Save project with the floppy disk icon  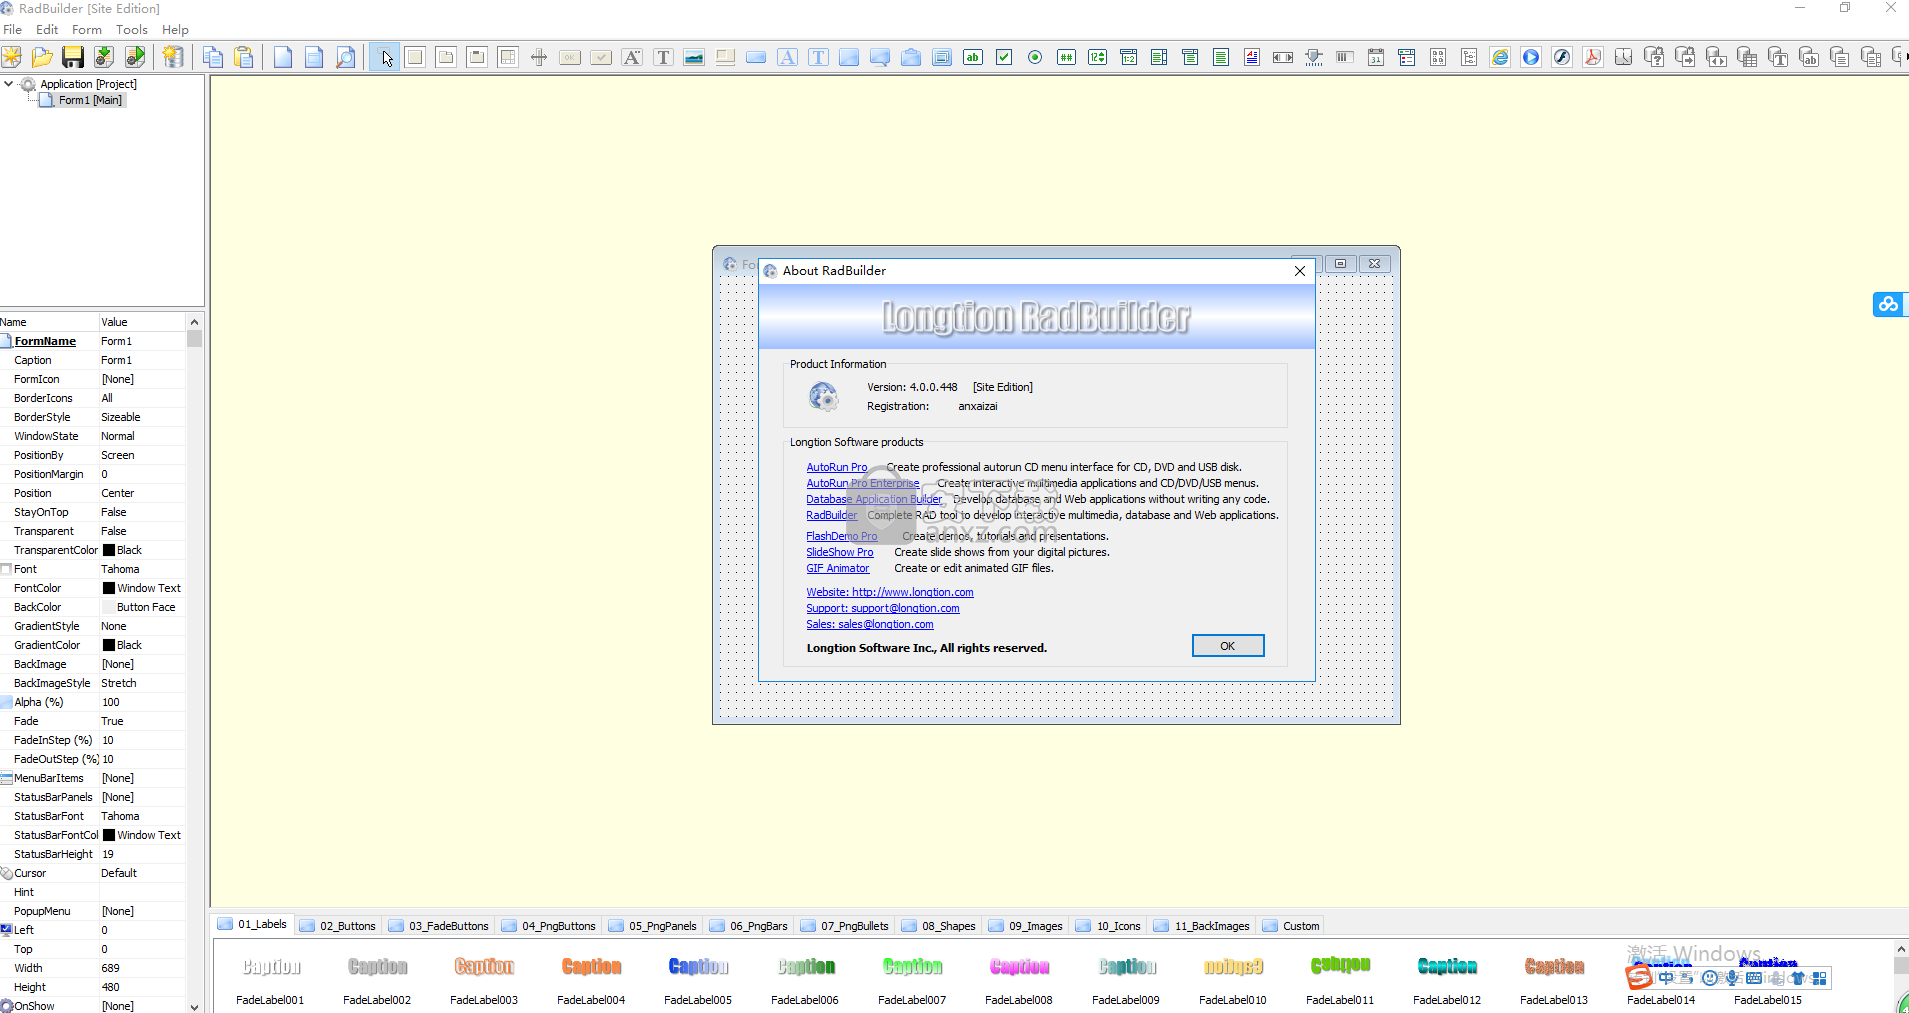pos(73,57)
